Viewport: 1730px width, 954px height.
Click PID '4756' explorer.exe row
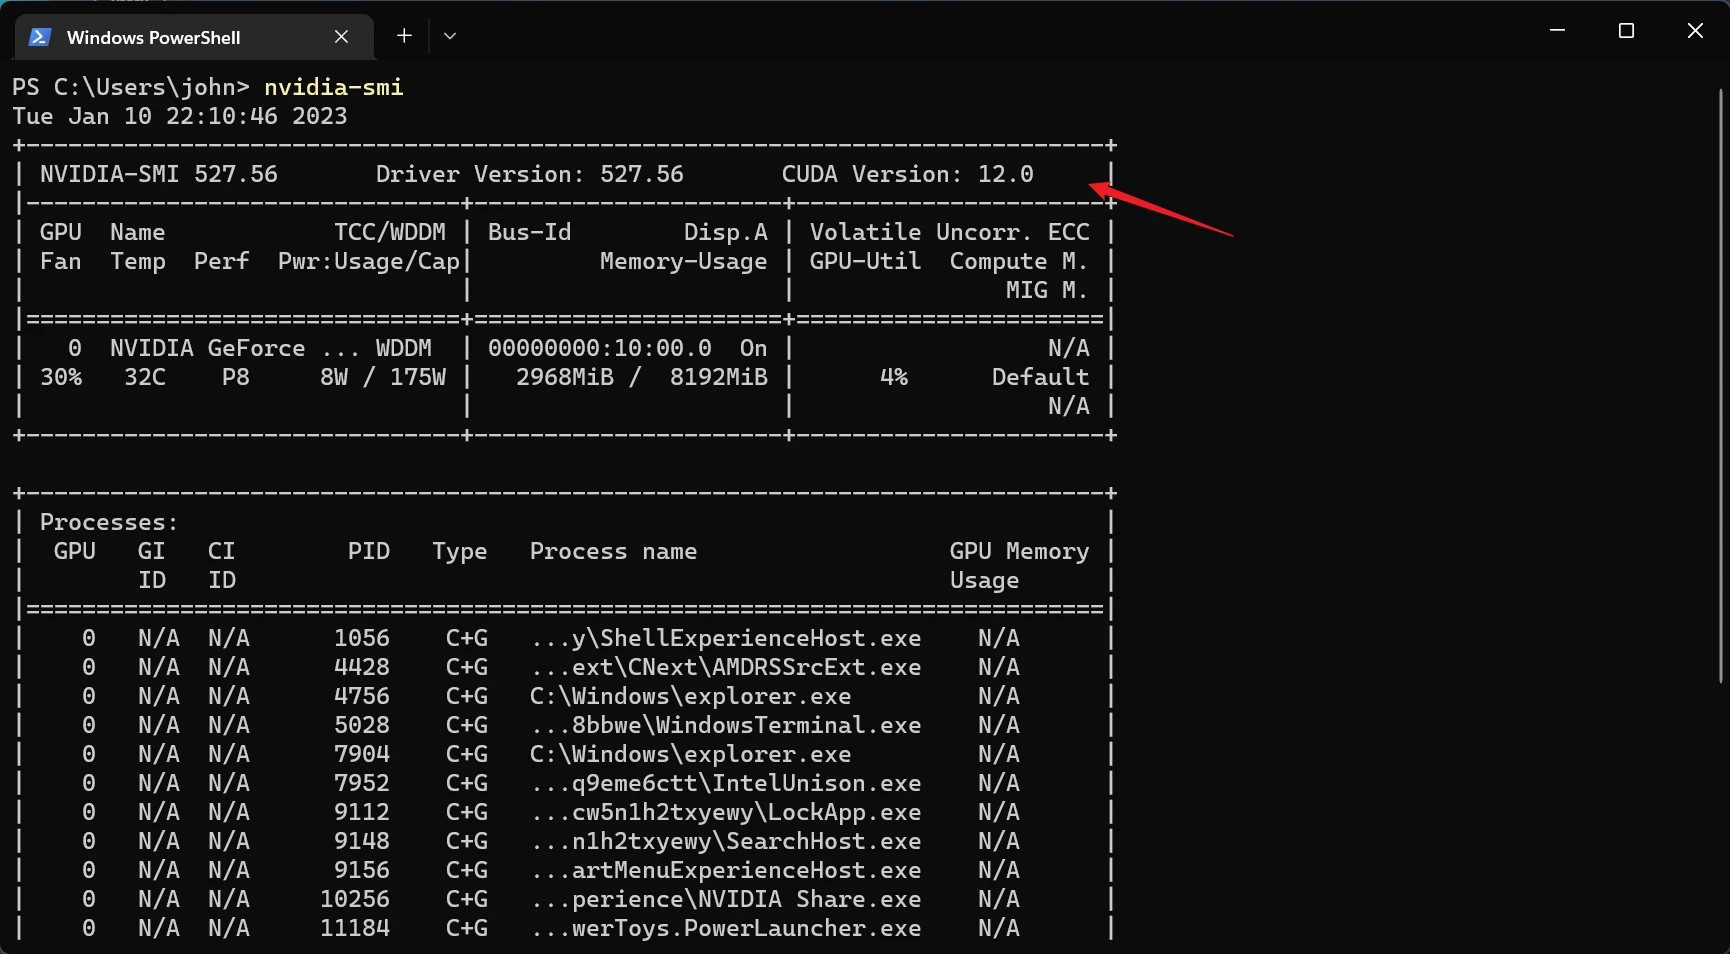[x=362, y=696]
